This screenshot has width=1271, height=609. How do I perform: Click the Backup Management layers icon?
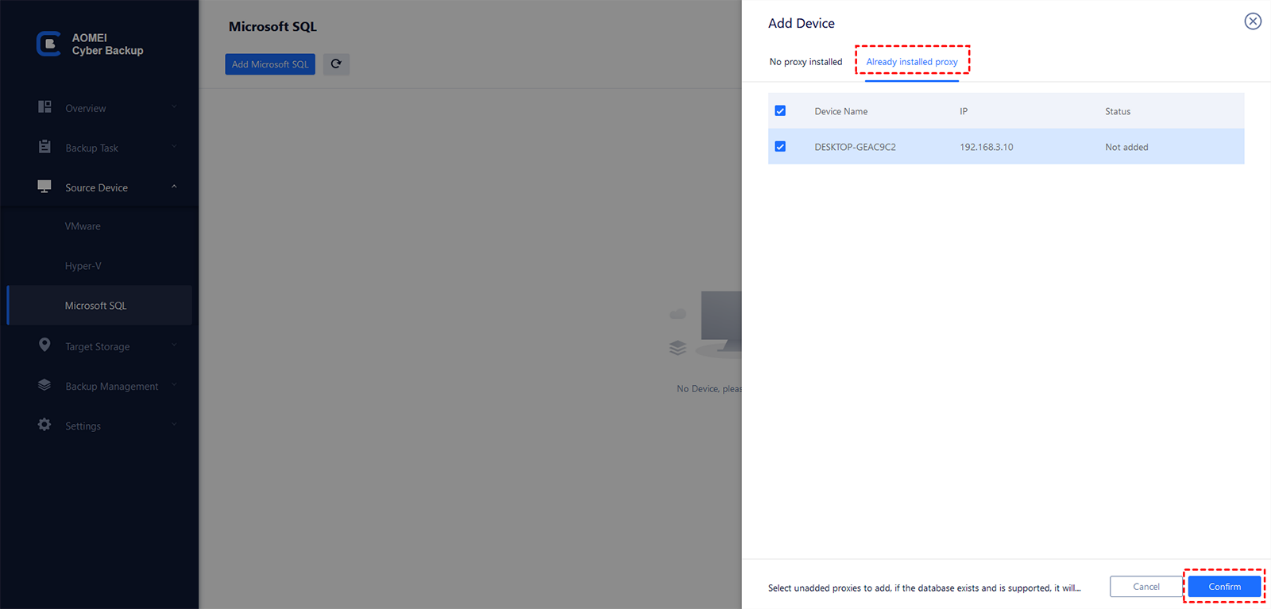coord(44,385)
